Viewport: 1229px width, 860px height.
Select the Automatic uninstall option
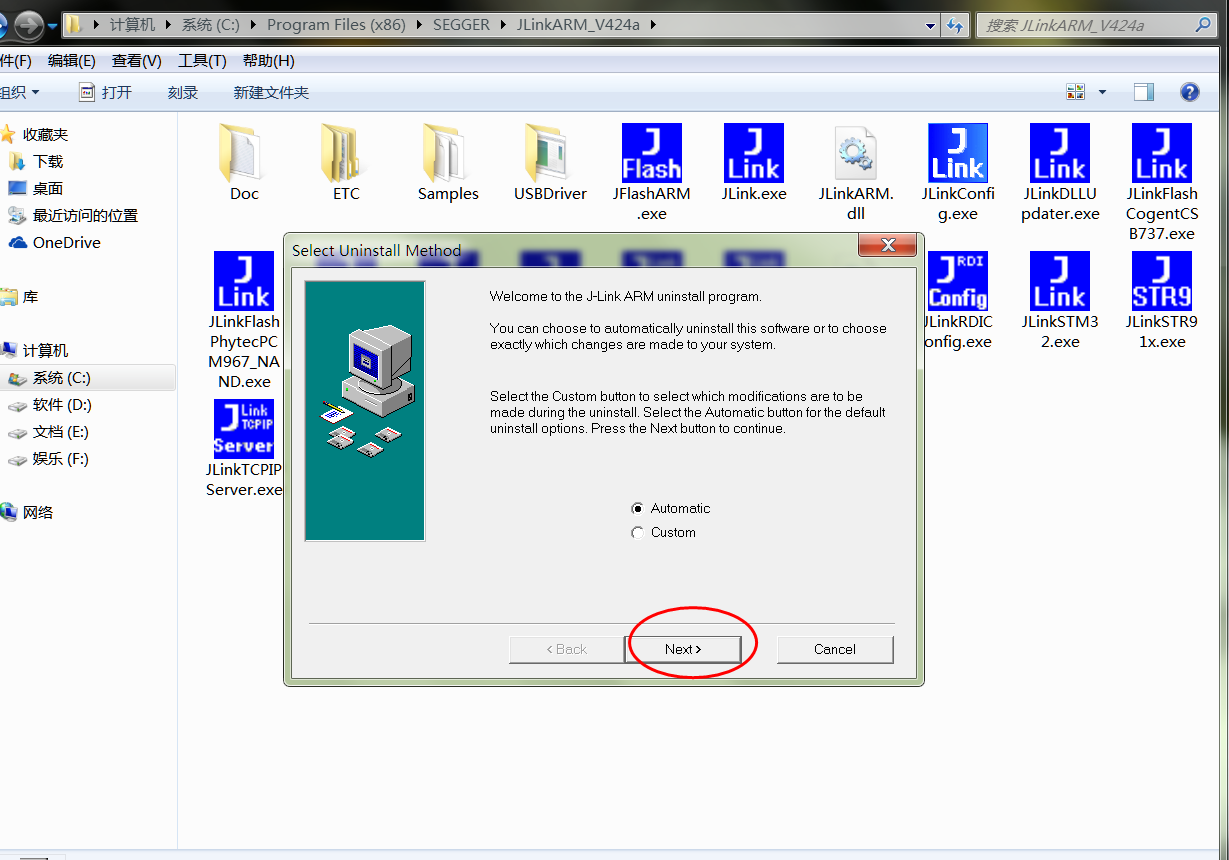click(637, 508)
